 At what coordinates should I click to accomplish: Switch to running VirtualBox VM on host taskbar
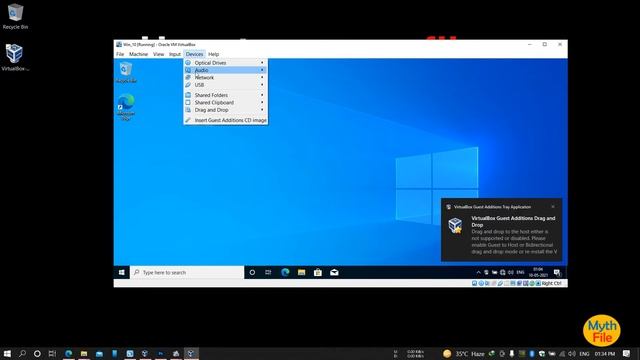point(191,353)
